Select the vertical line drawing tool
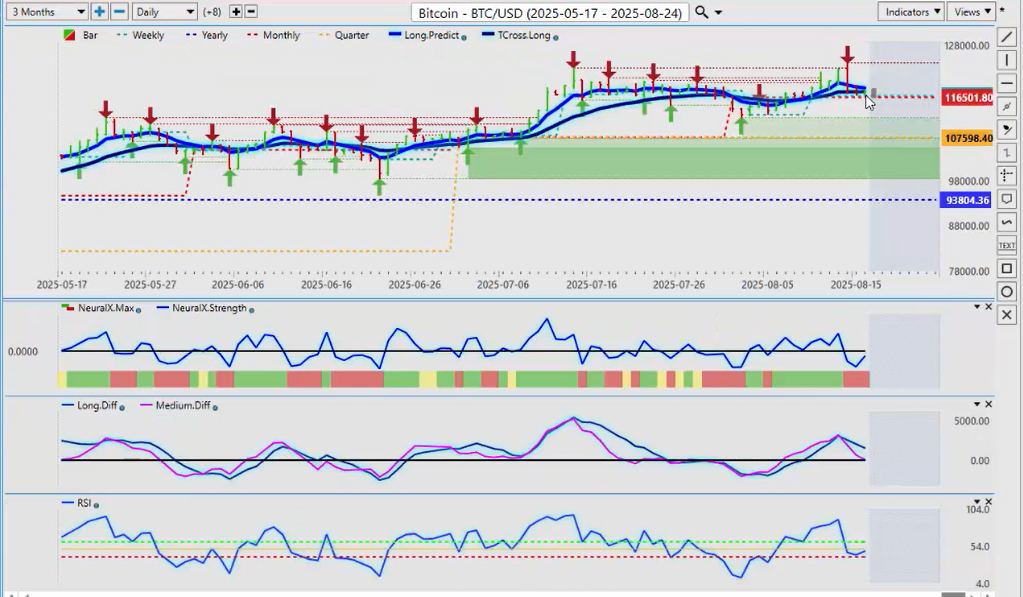This screenshot has height=597, width=1023. 1007,60
